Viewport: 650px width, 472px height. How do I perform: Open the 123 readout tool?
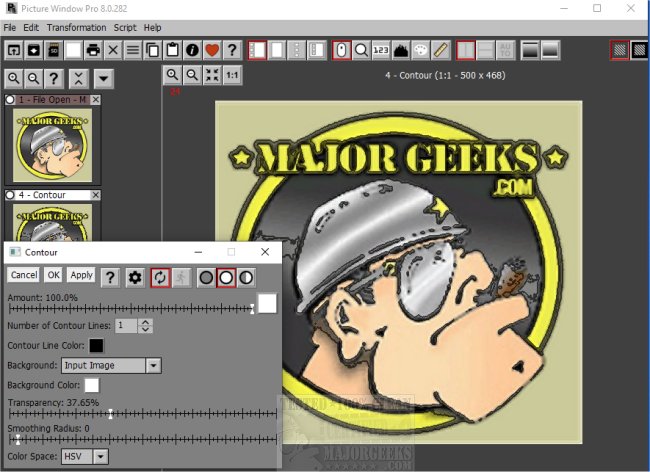[x=381, y=51]
